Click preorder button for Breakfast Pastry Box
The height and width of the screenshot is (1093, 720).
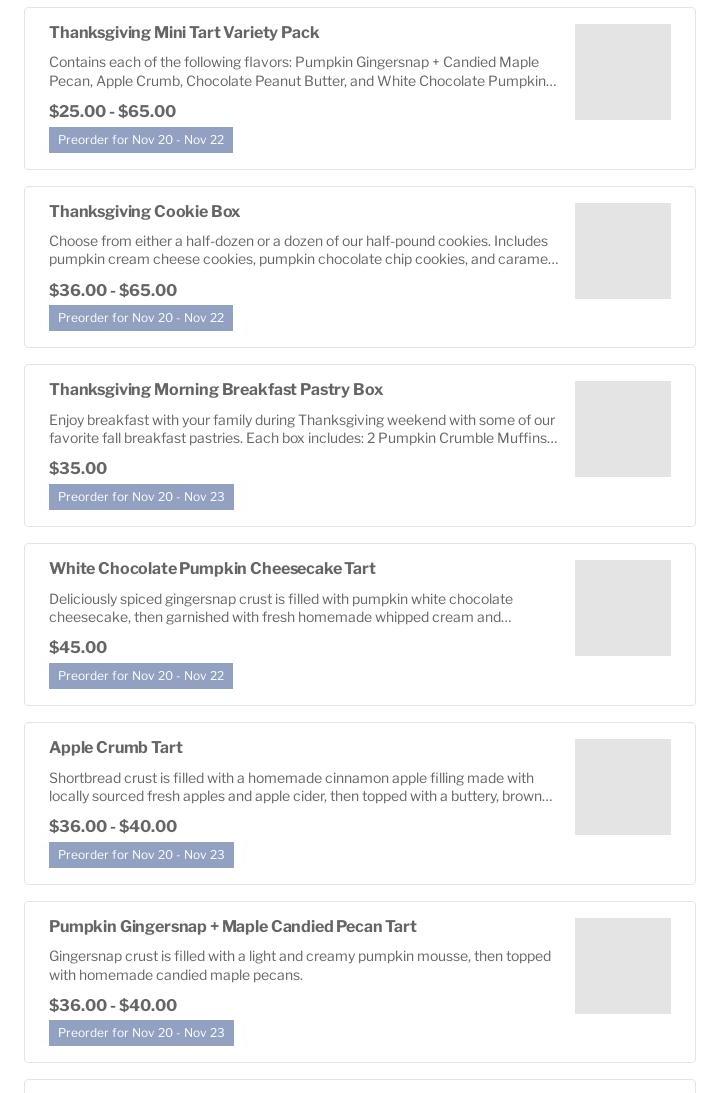(x=141, y=497)
